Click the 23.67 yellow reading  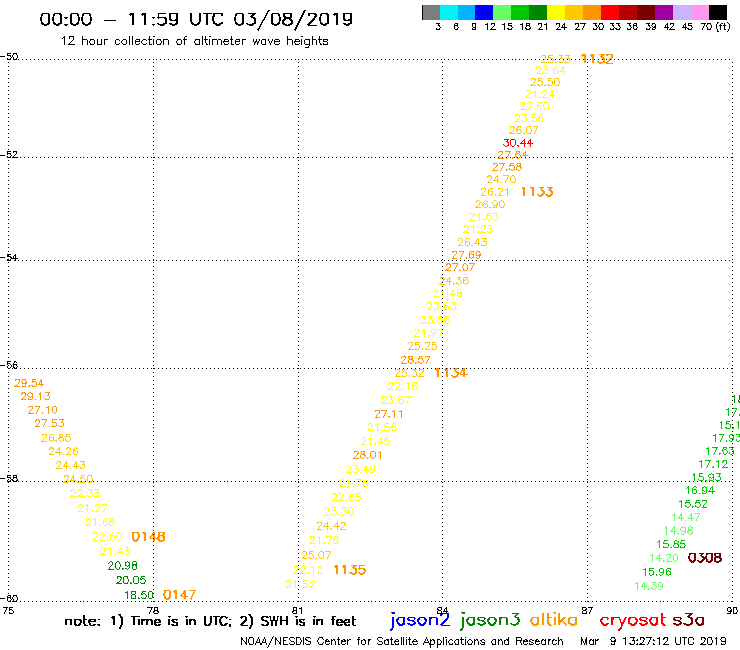pyautogui.click(x=396, y=400)
